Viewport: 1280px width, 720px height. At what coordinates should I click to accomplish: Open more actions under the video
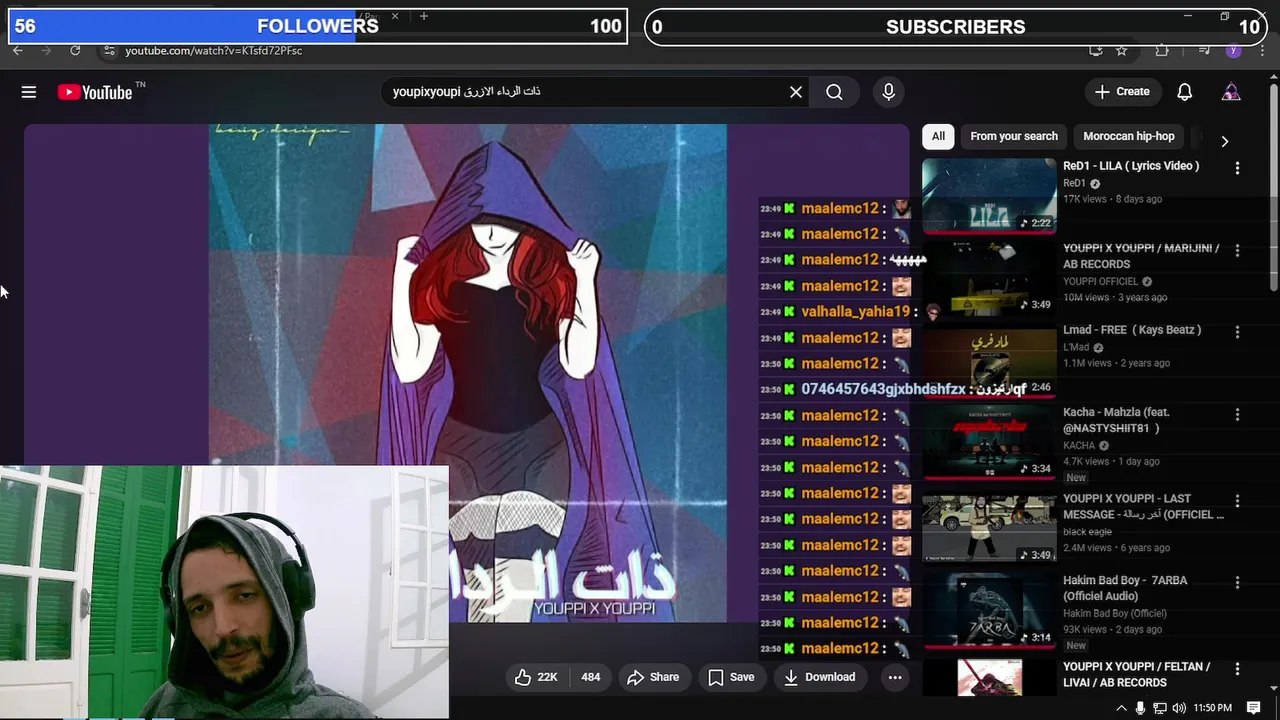click(x=895, y=677)
